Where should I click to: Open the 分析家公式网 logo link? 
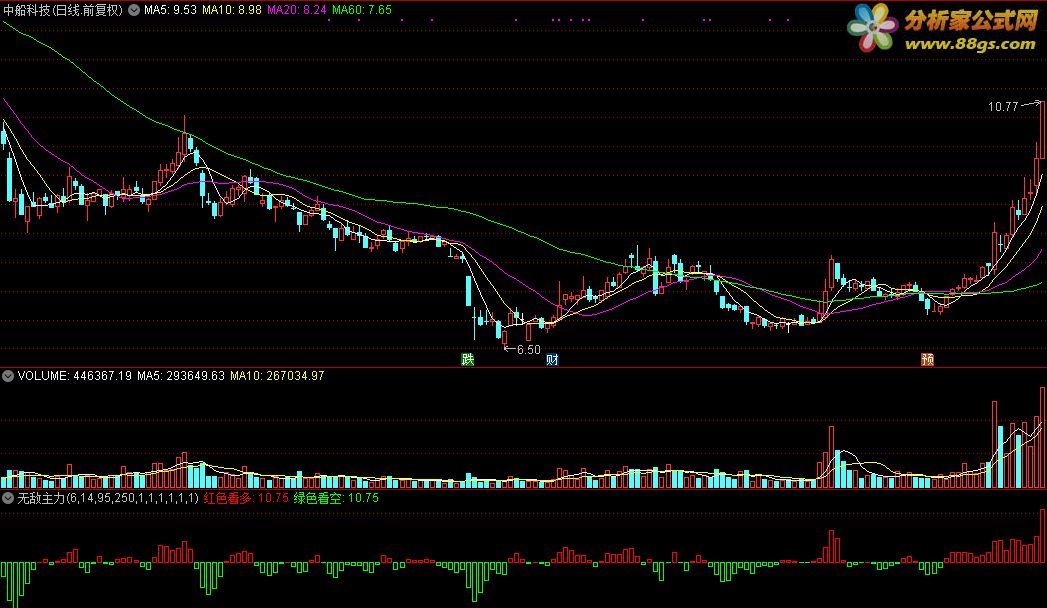click(970, 20)
